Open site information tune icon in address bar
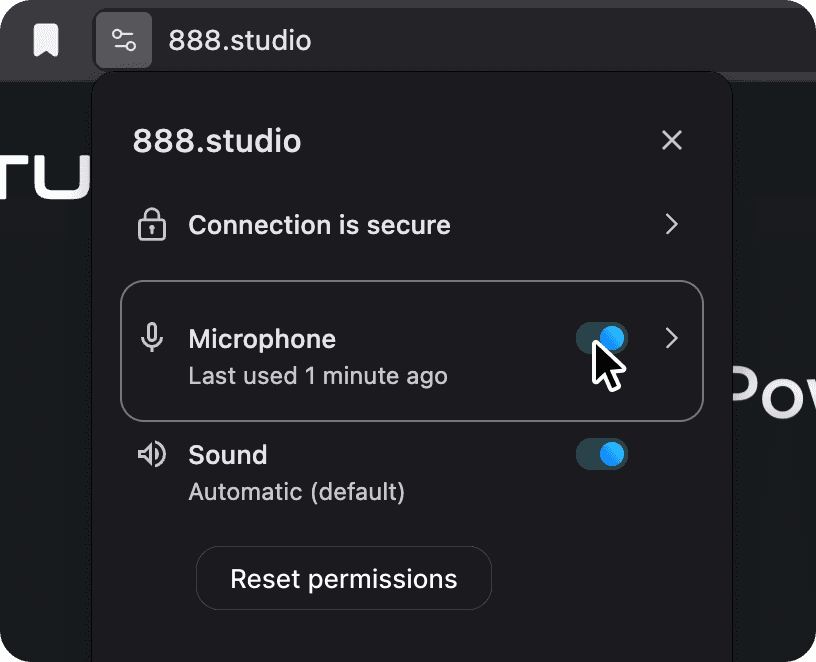The height and width of the screenshot is (662, 816). [x=124, y=40]
